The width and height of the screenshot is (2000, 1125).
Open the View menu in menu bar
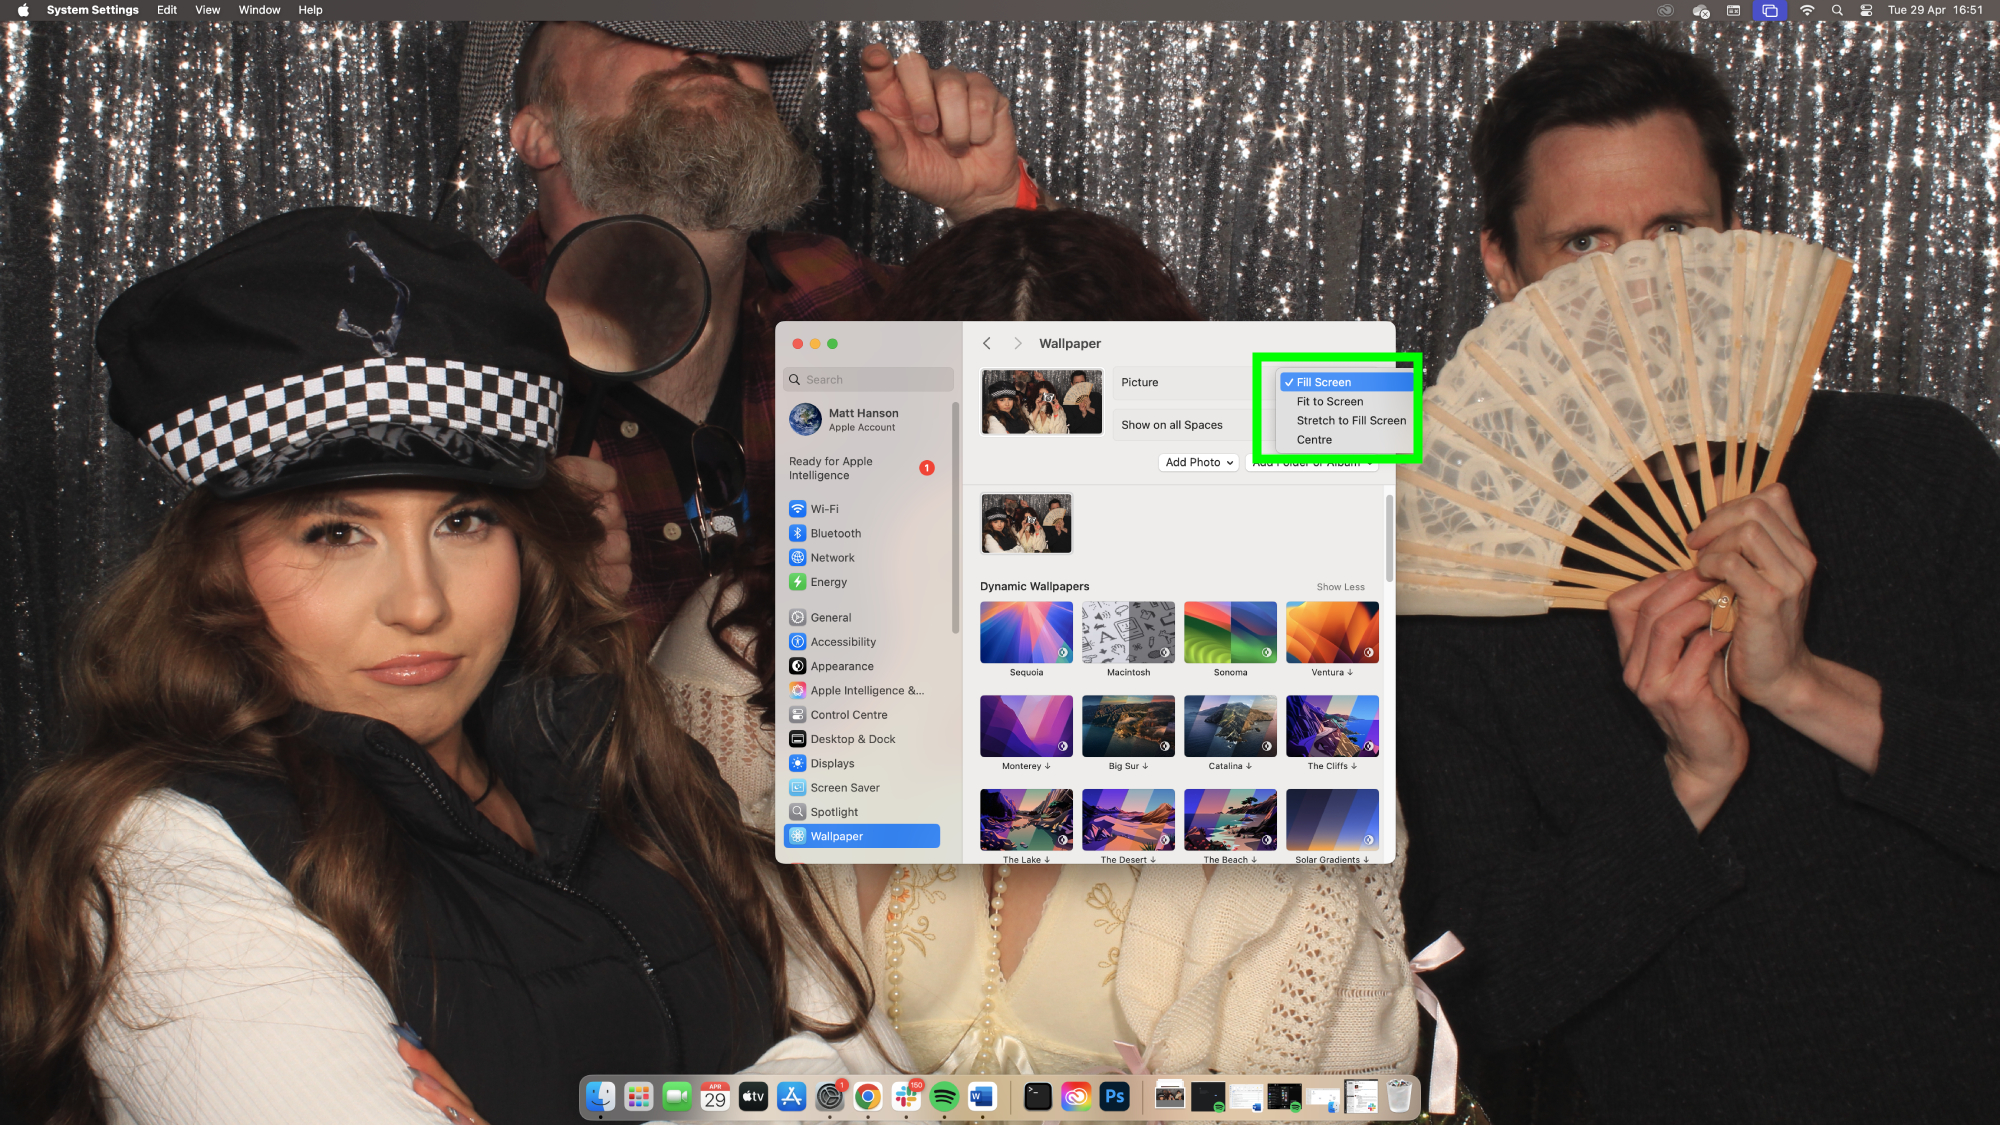[207, 10]
